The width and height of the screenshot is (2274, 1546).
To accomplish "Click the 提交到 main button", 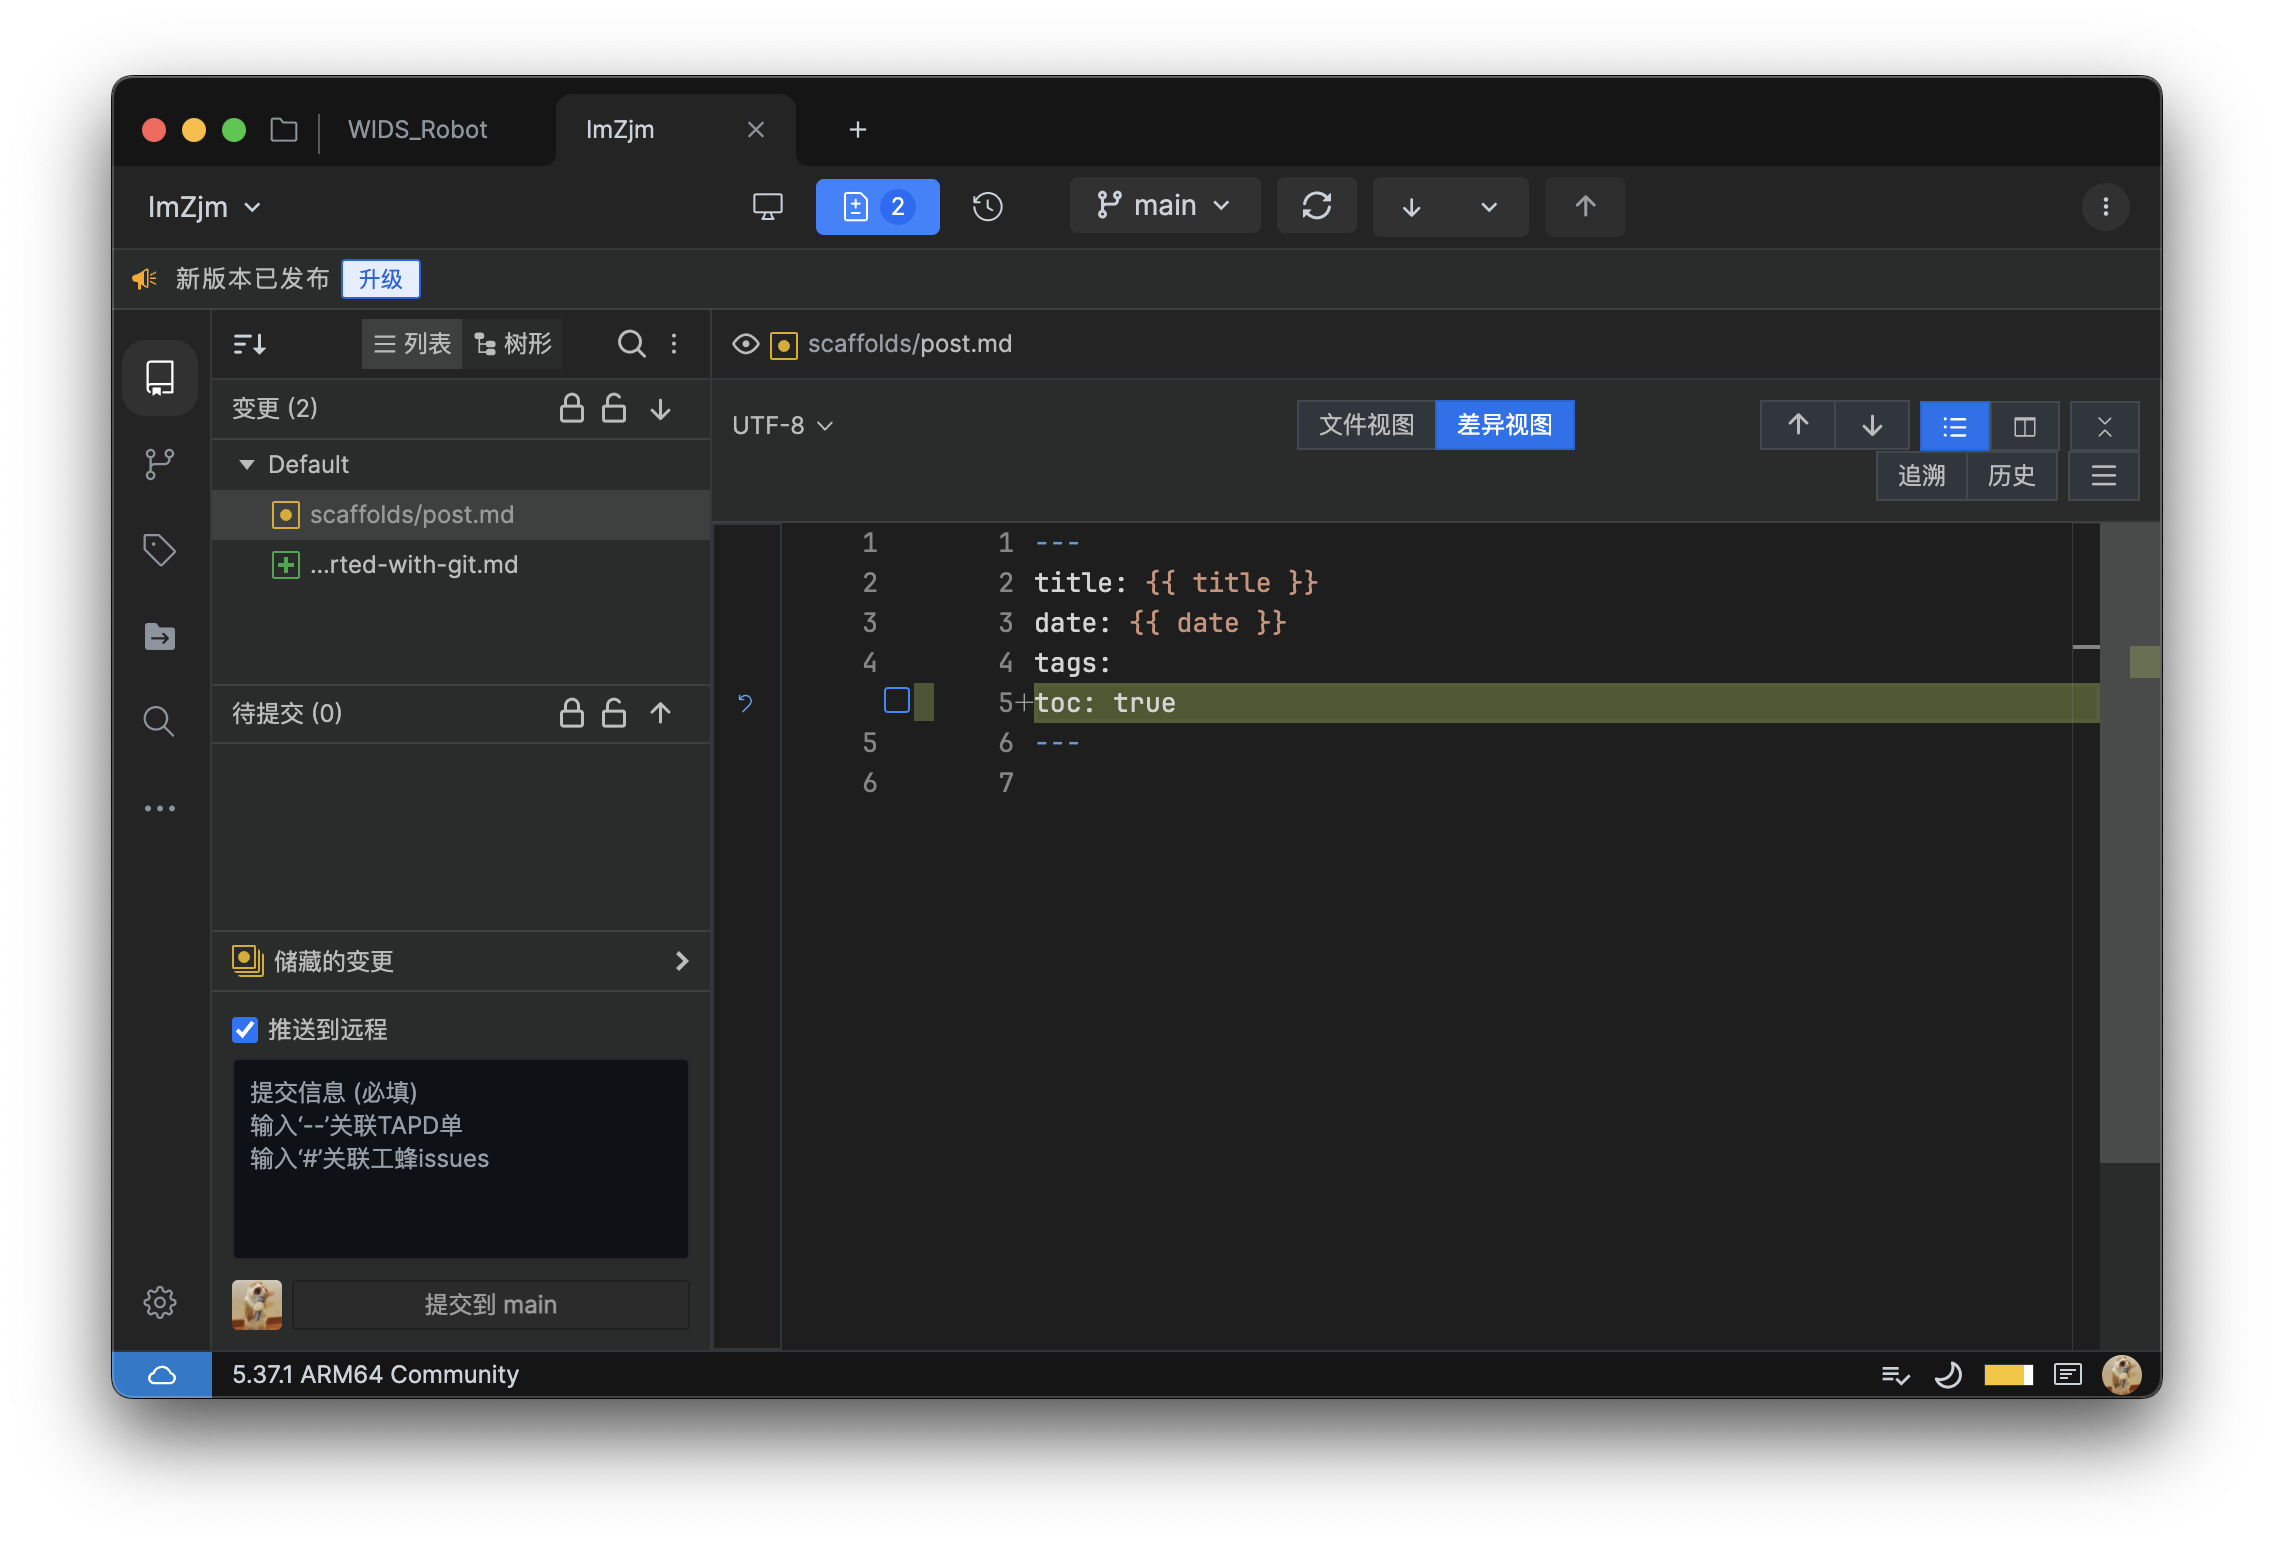I will [490, 1304].
